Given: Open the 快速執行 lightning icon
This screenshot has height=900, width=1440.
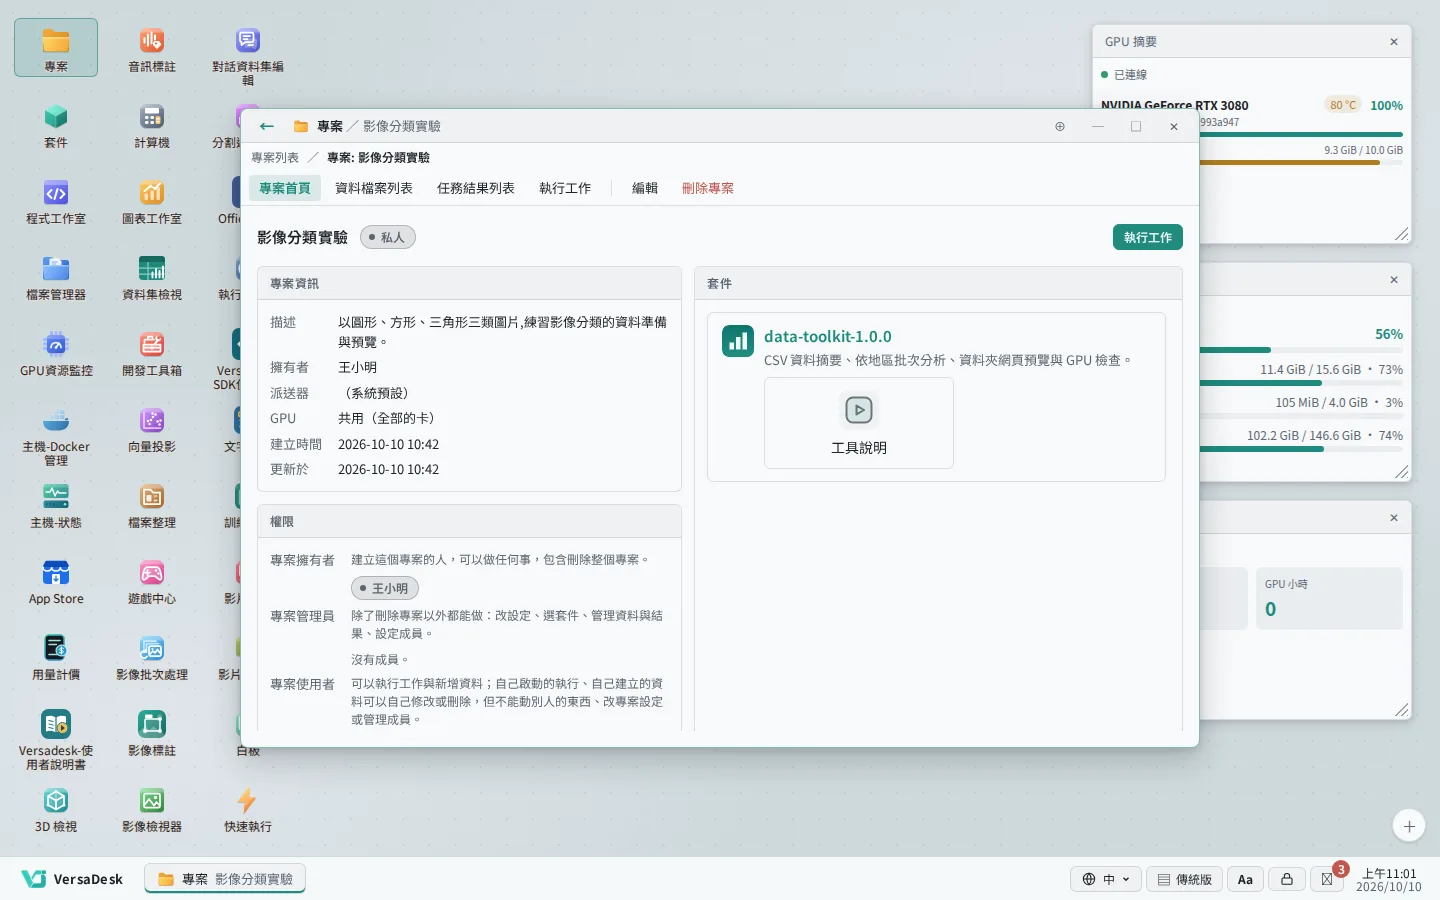Looking at the screenshot, I should click(x=248, y=809).
